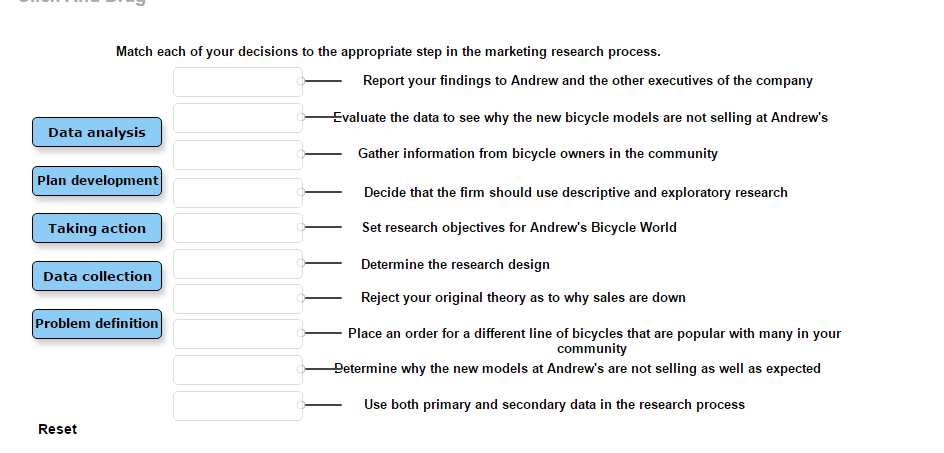Viewport: 944px width, 453px height.
Task: Click the box beside 'Set research objectives'
Action: pyautogui.click(x=237, y=228)
